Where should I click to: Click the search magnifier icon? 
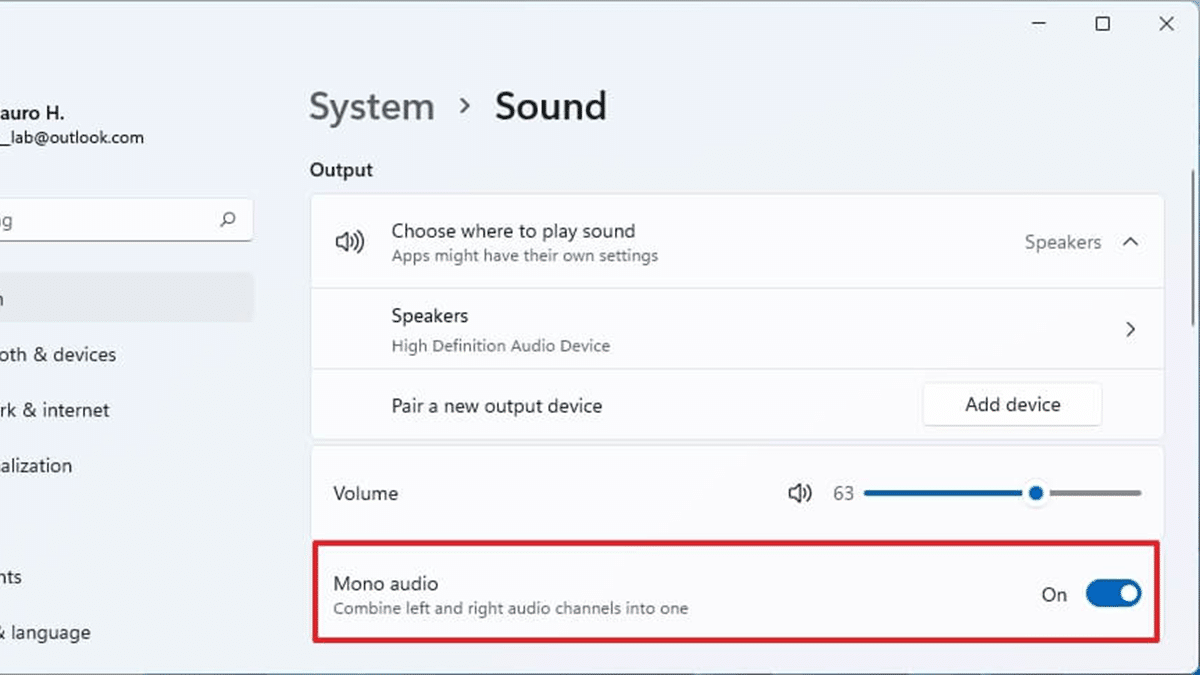coord(228,219)
